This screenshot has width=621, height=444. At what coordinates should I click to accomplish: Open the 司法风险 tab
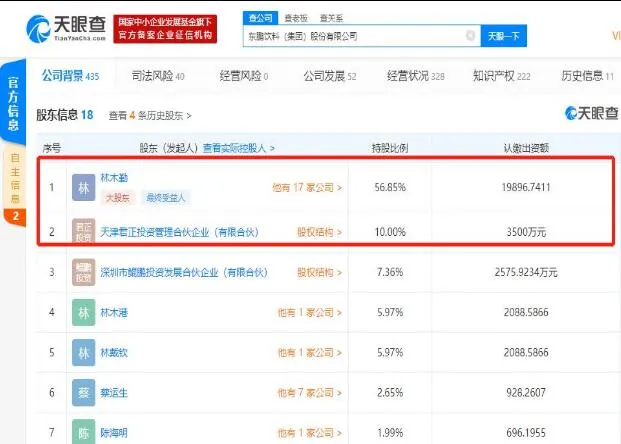158,76
